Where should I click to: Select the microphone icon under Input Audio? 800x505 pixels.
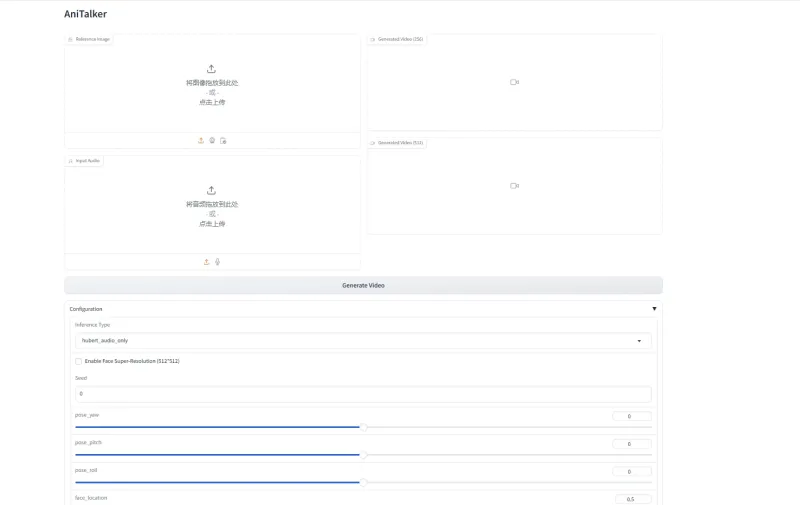pyautogui.click(x=217, y=262)
